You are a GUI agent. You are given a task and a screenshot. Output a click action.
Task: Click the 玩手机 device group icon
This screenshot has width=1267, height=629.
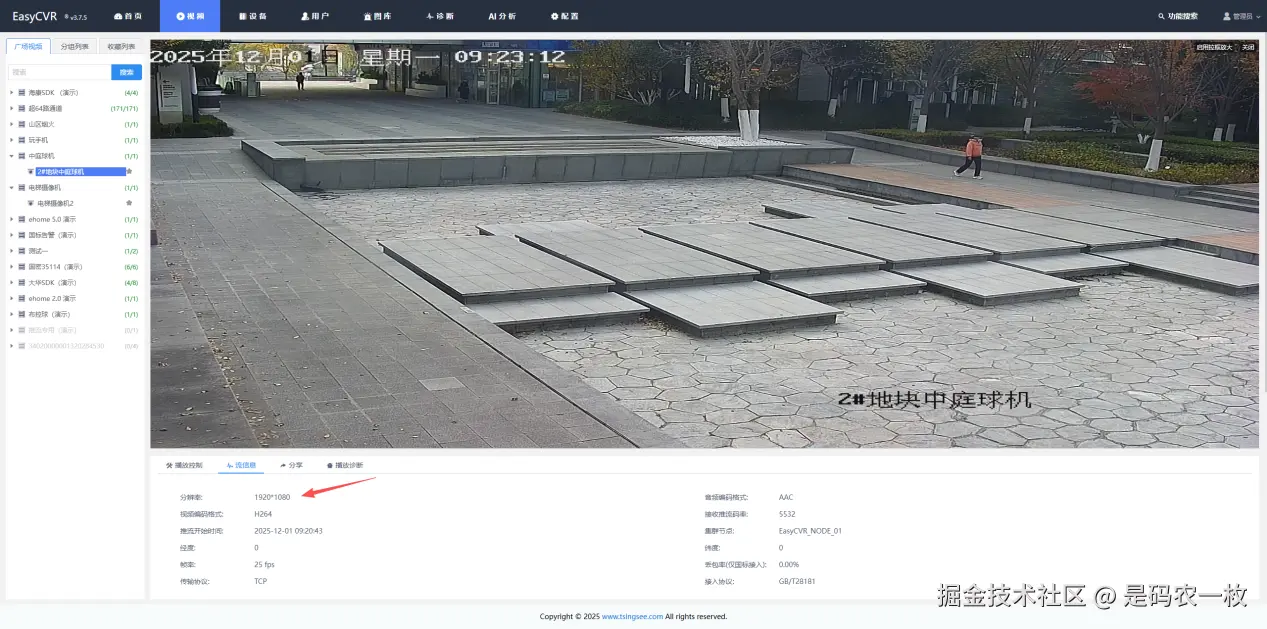22,140
